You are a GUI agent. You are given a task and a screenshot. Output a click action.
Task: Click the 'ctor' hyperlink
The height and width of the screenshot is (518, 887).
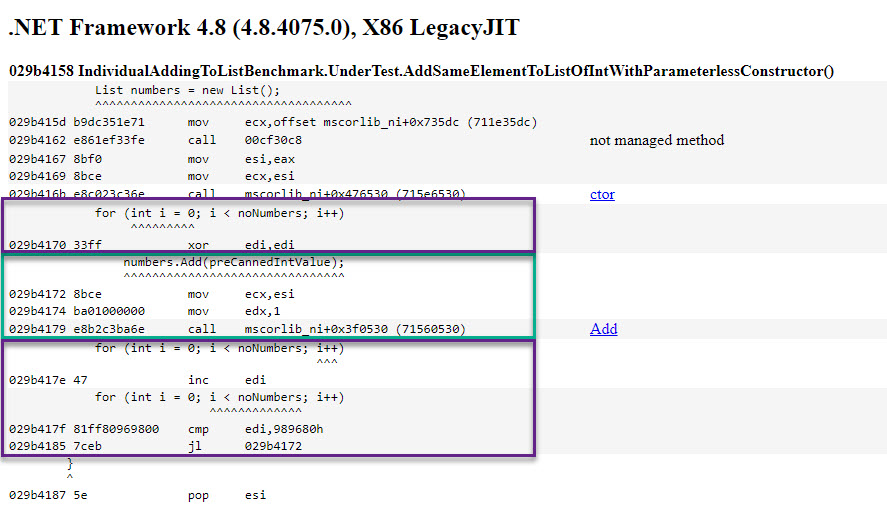[602, 194]
